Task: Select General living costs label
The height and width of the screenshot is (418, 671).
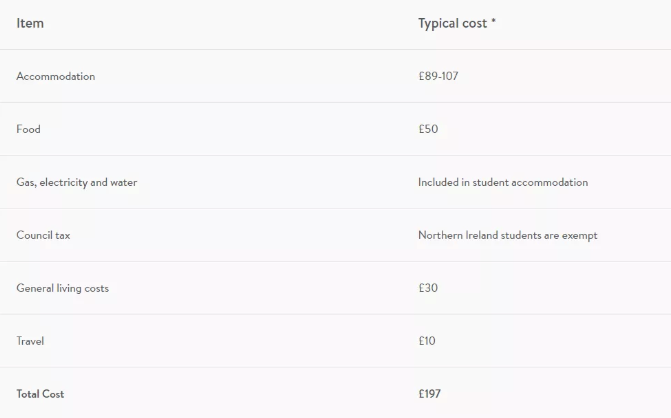Action: point(62,289)
